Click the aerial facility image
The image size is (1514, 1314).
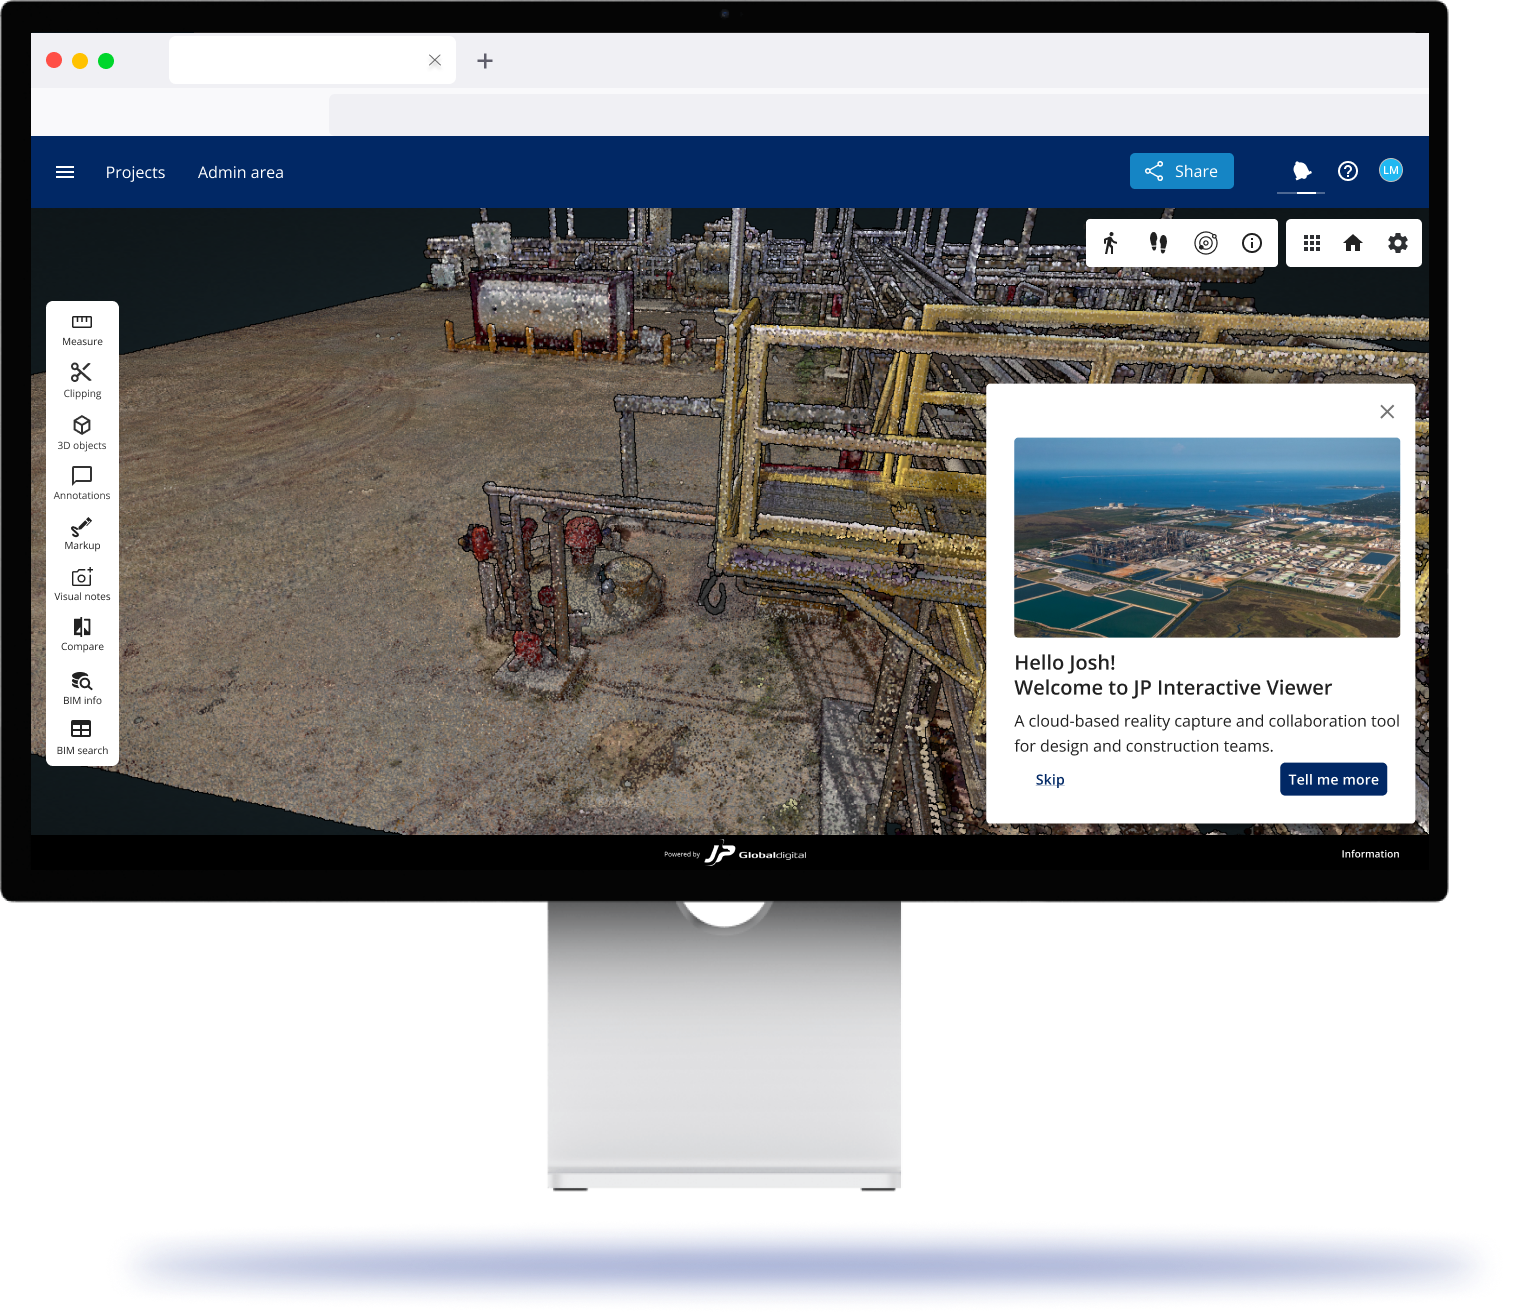coord(1206,537)
